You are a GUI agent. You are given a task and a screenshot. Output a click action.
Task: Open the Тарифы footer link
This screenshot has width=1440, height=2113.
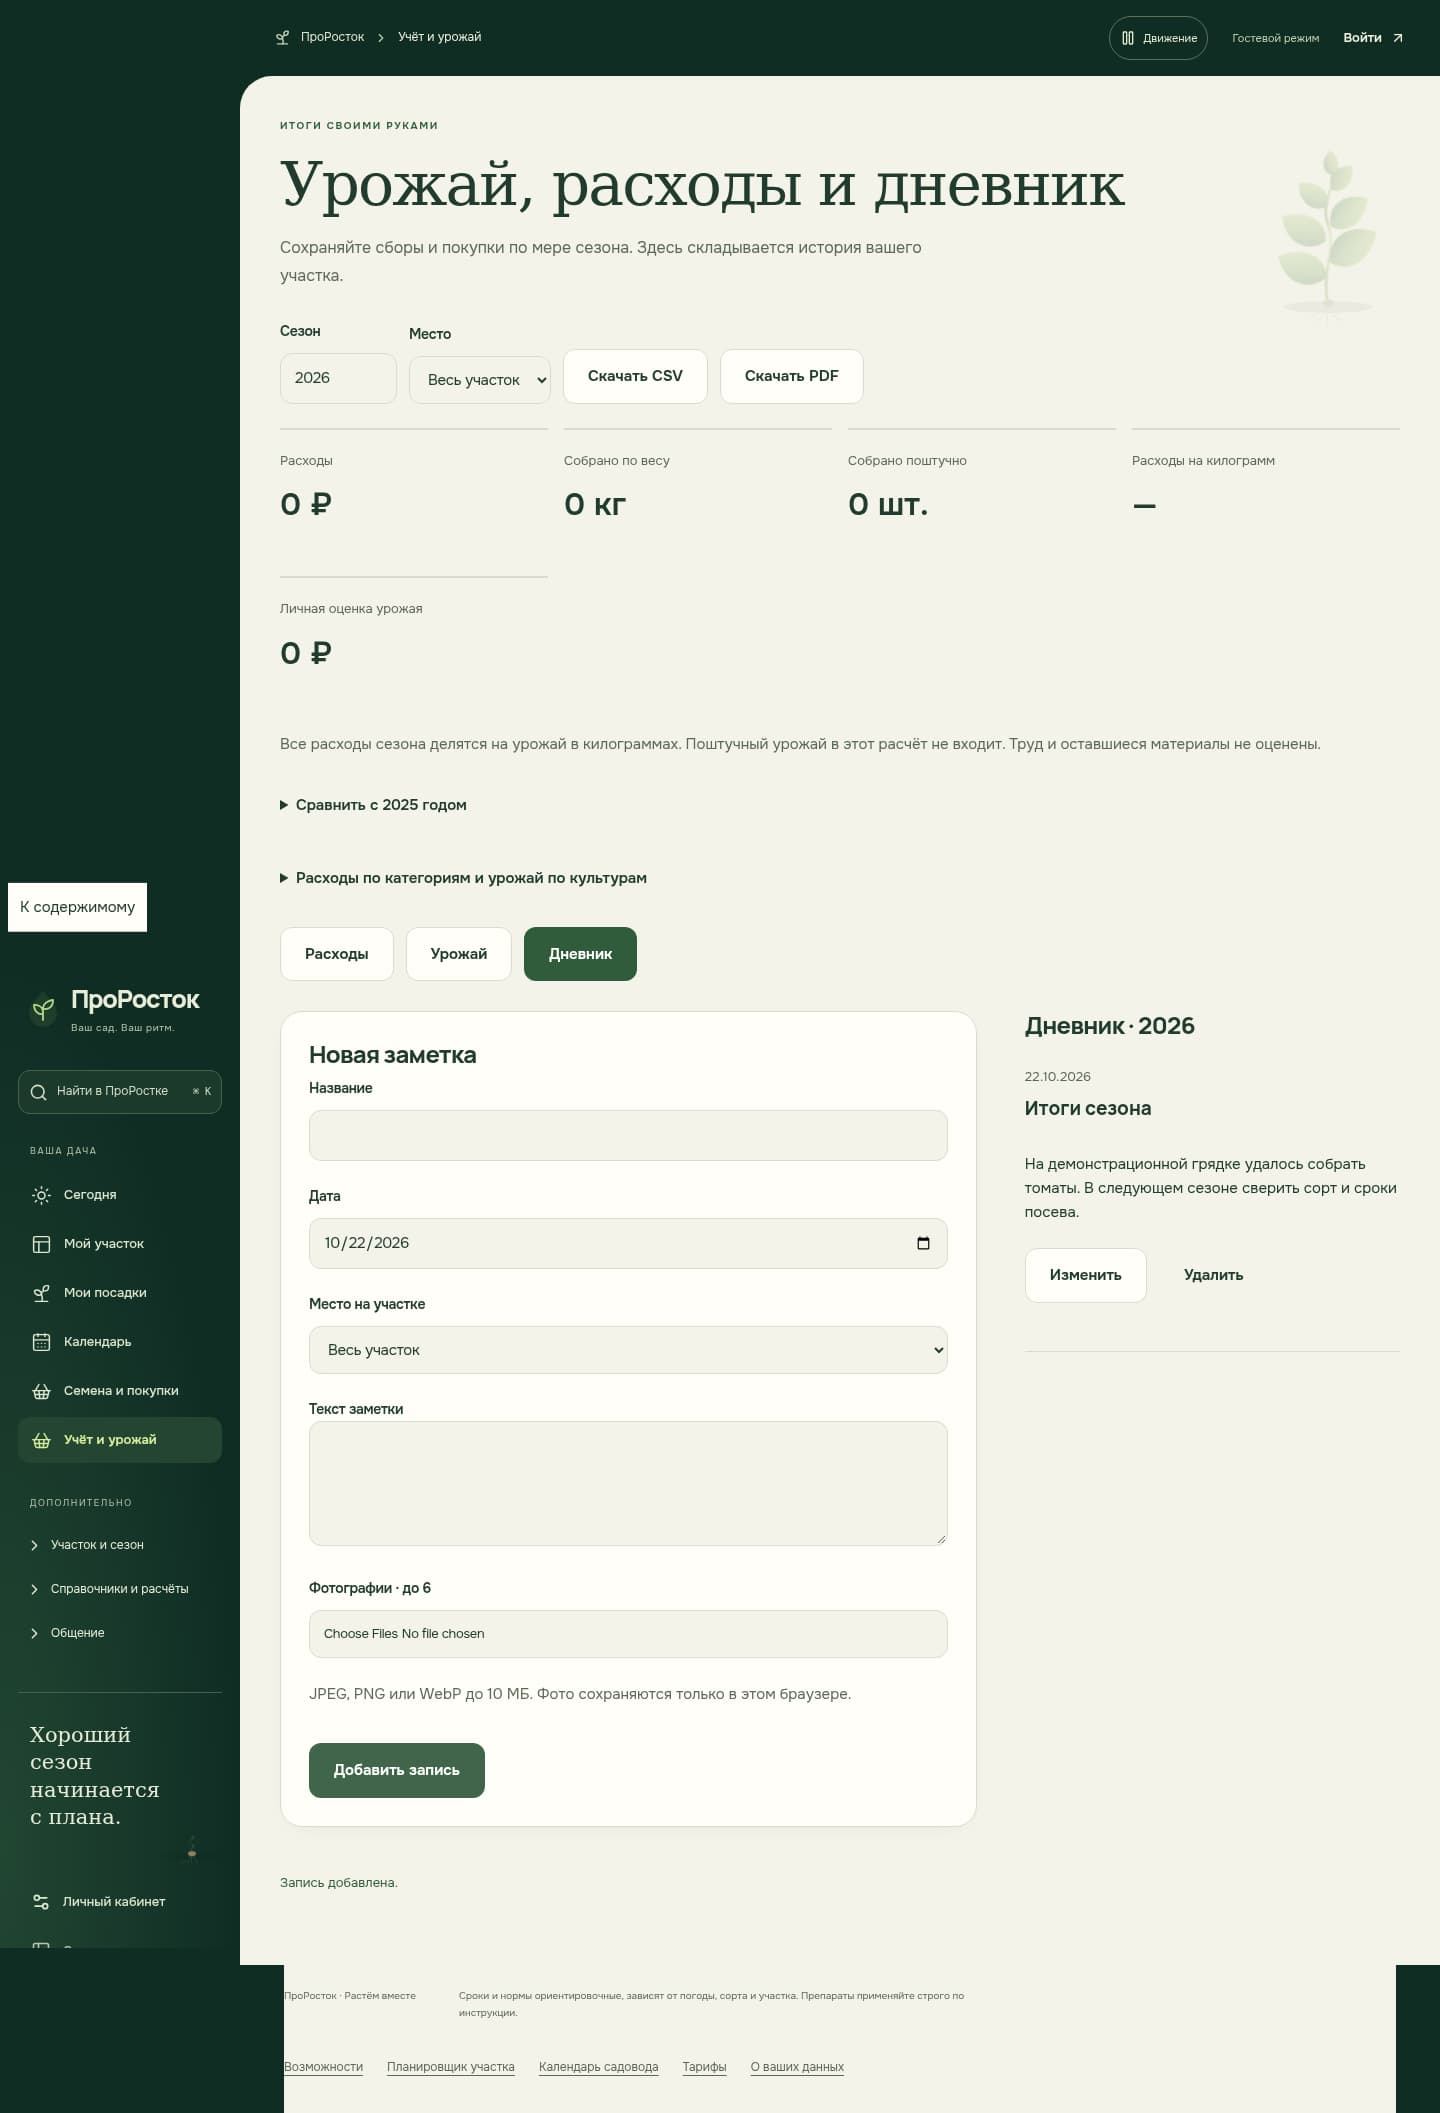(704, 2067)
